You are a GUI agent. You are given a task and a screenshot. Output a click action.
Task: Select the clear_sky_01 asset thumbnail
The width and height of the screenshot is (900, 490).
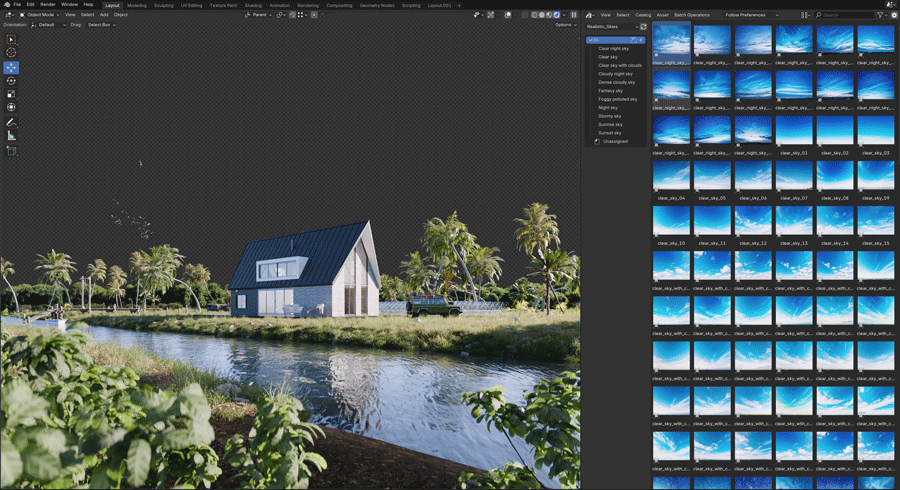pos(794,131)
